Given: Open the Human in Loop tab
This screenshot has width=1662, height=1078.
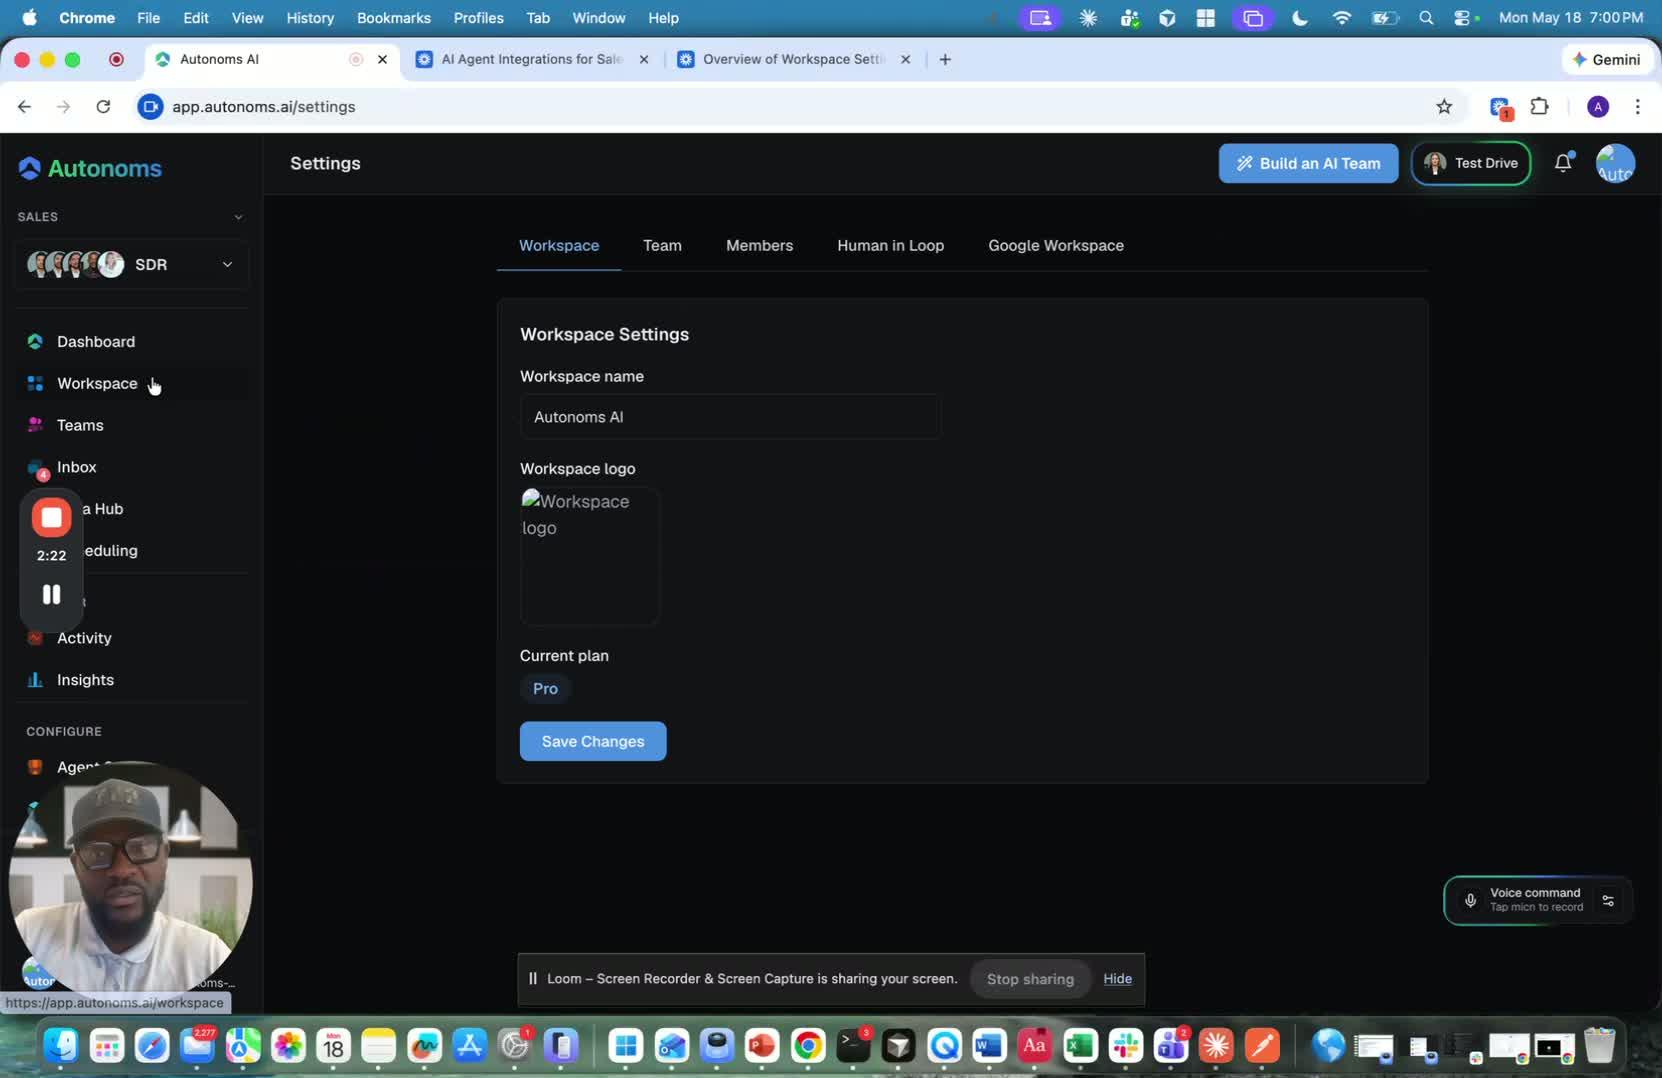Looking at the screenshot, I should tap(890, 246).
